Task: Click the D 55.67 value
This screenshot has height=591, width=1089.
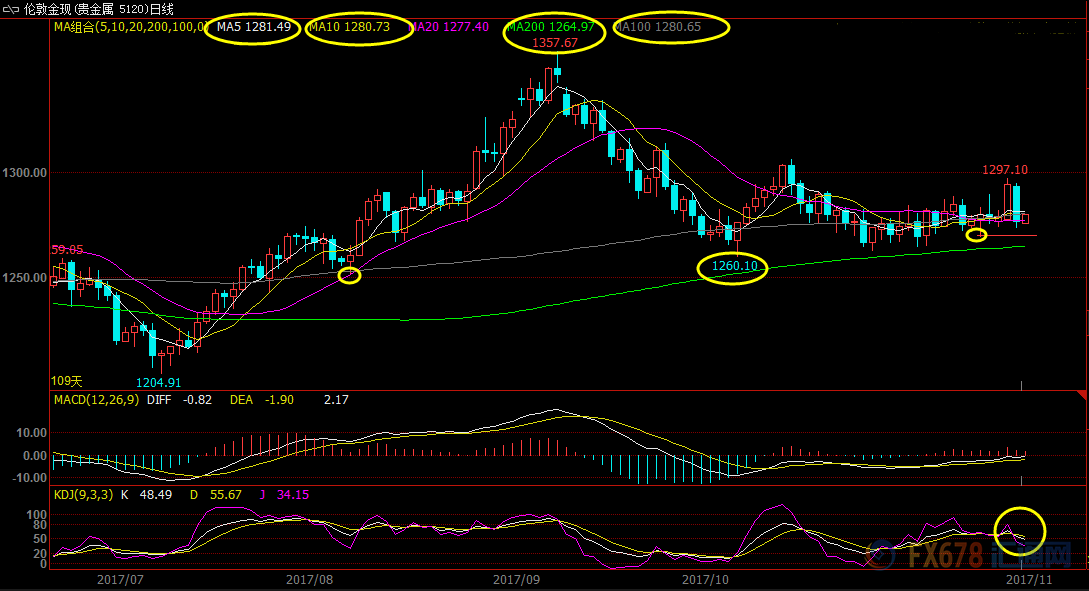Action: coord(216,495)
